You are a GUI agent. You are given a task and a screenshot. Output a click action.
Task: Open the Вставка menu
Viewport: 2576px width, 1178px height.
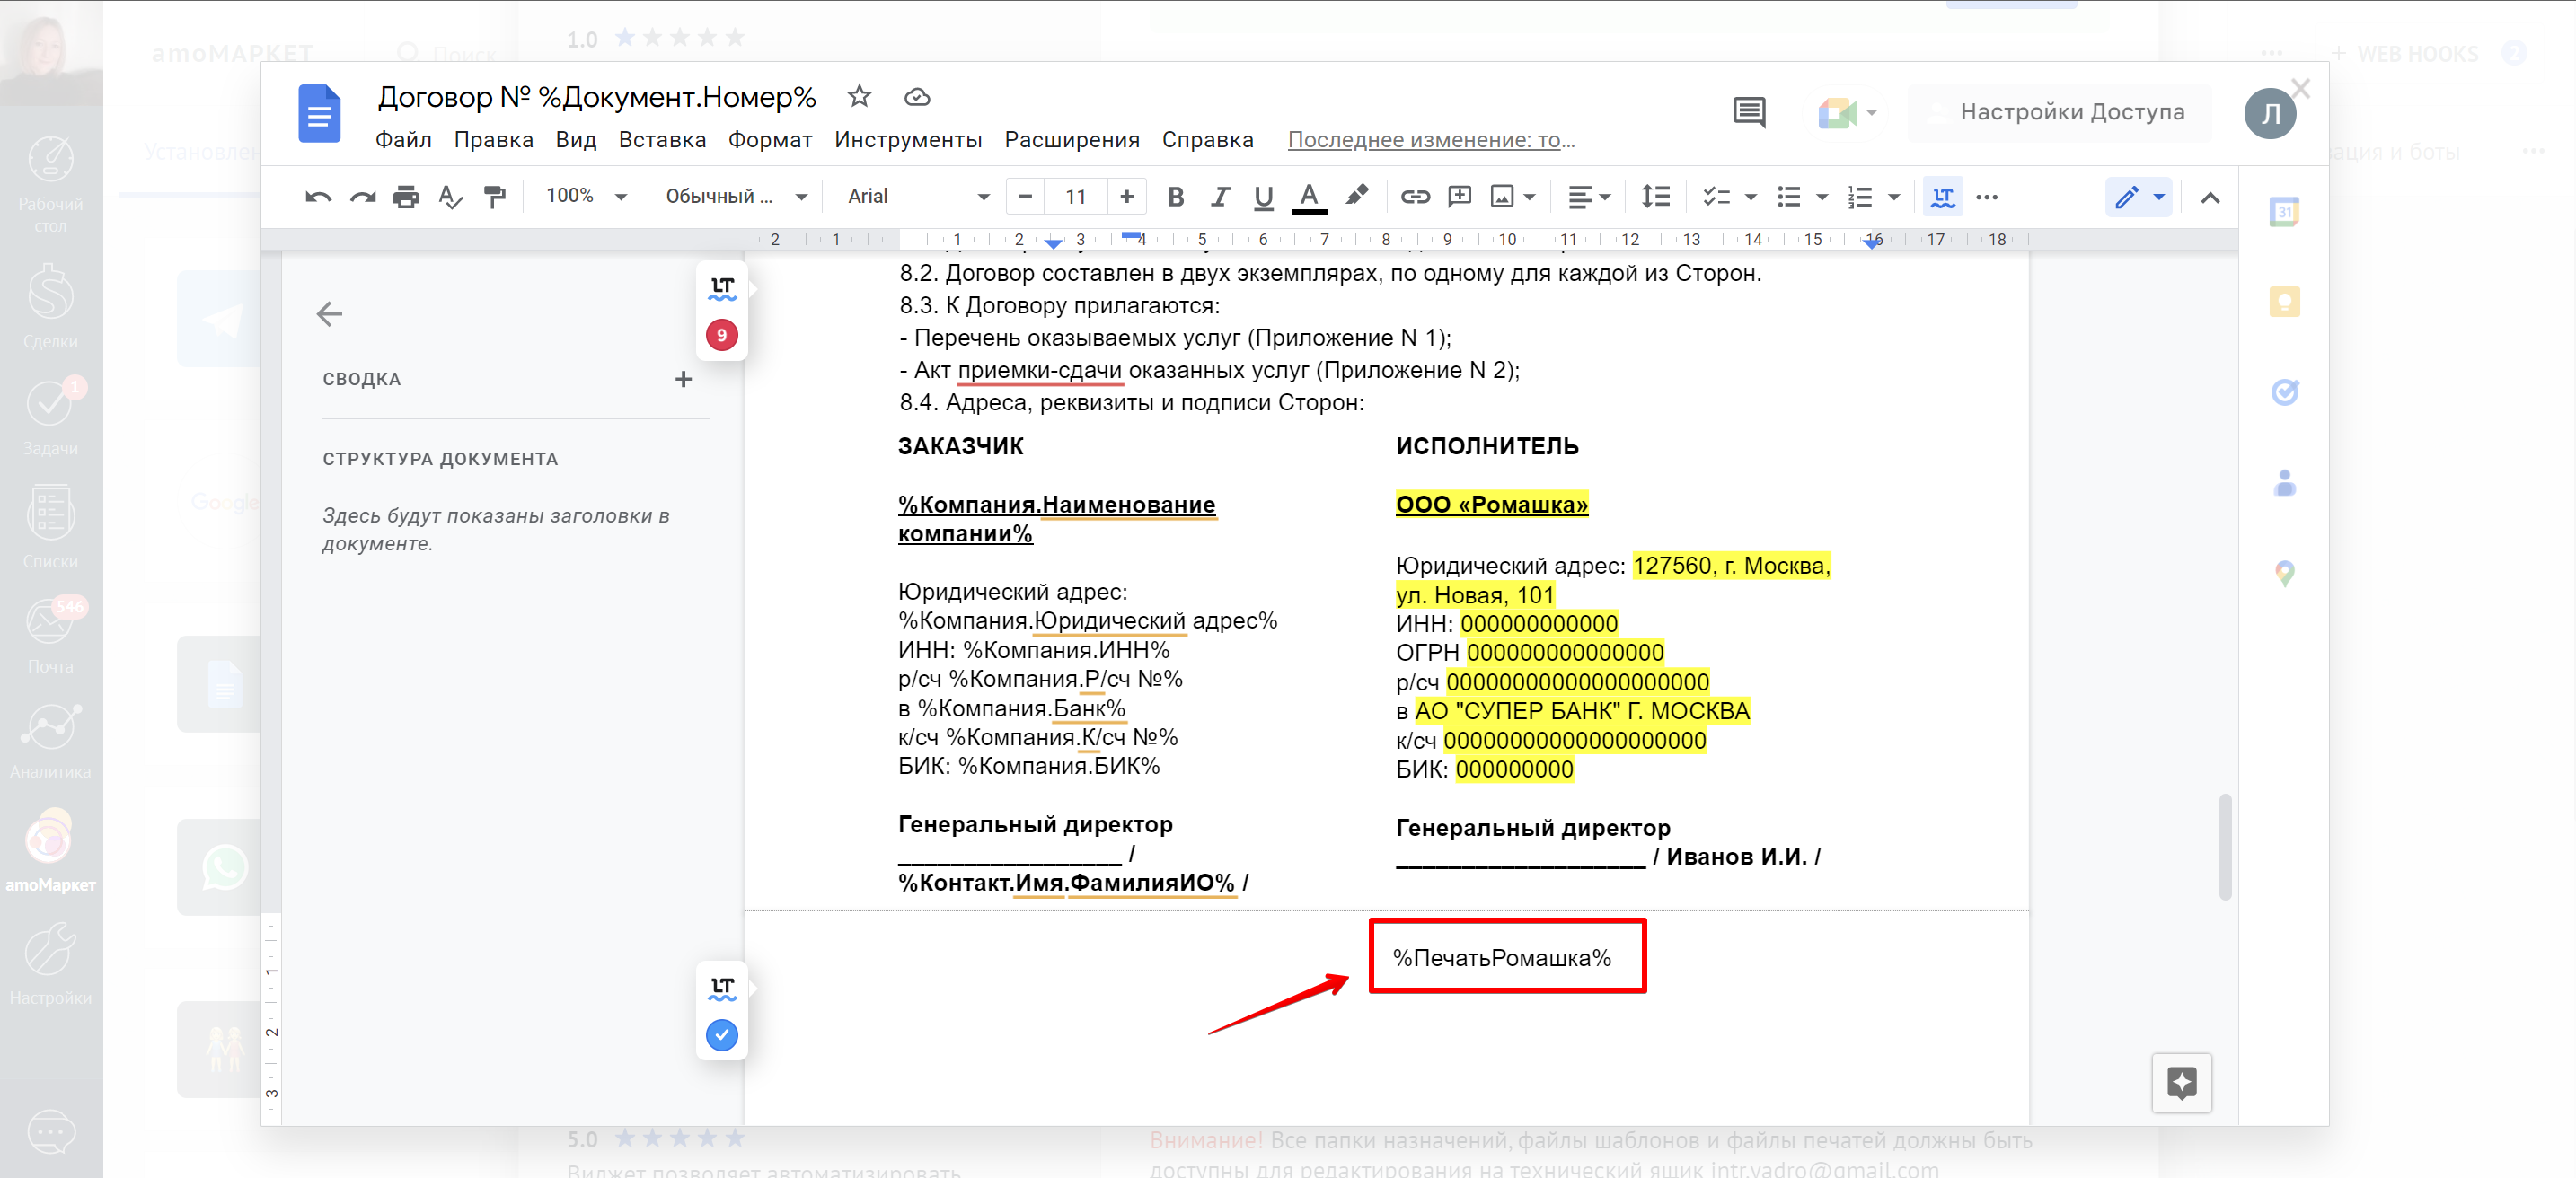pyautogui.click(x=662, y=140)
